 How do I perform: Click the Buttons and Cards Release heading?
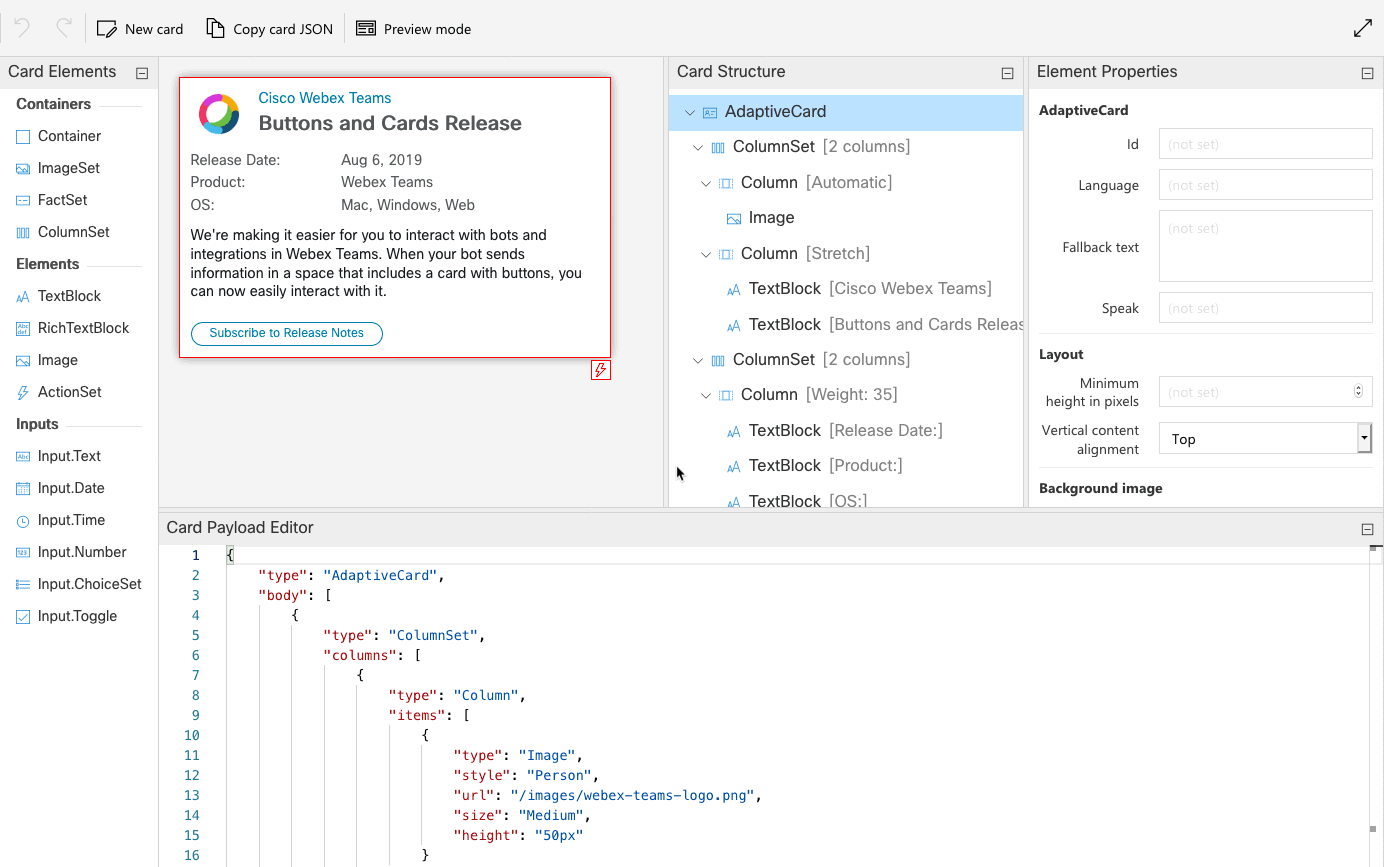click(390, 123)
